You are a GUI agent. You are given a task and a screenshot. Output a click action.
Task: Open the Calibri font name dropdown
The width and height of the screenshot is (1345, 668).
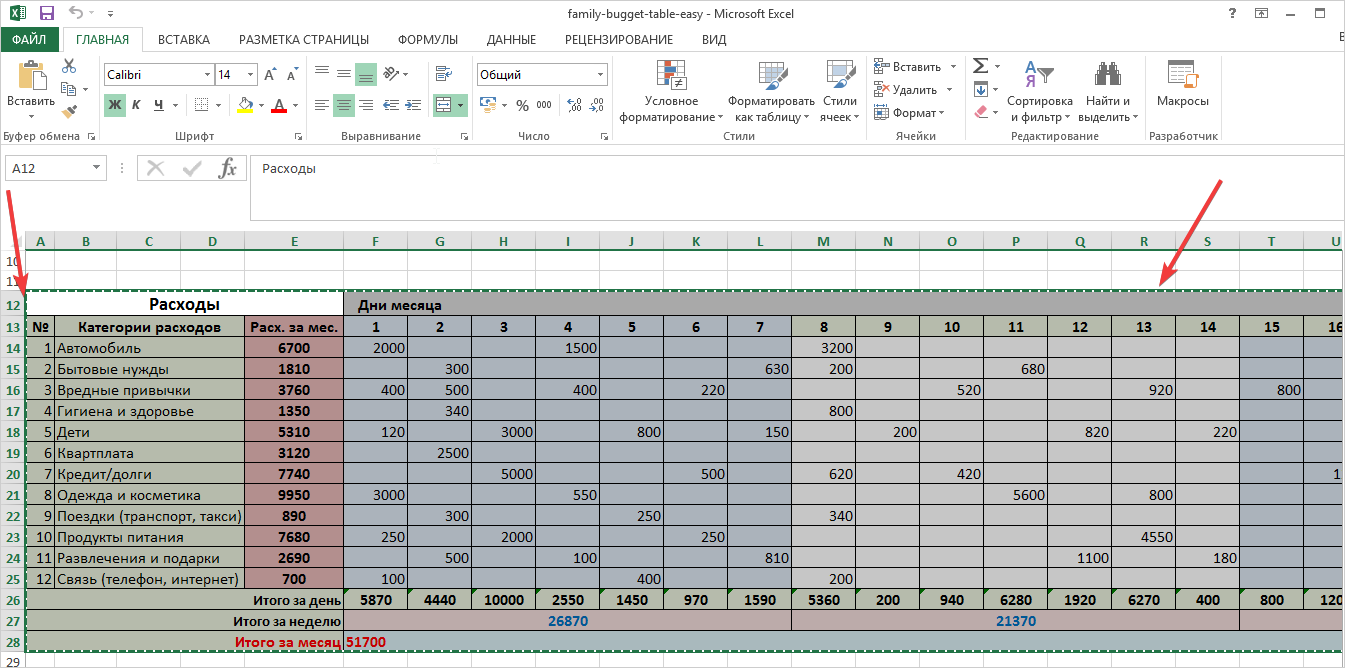[207, 75]
